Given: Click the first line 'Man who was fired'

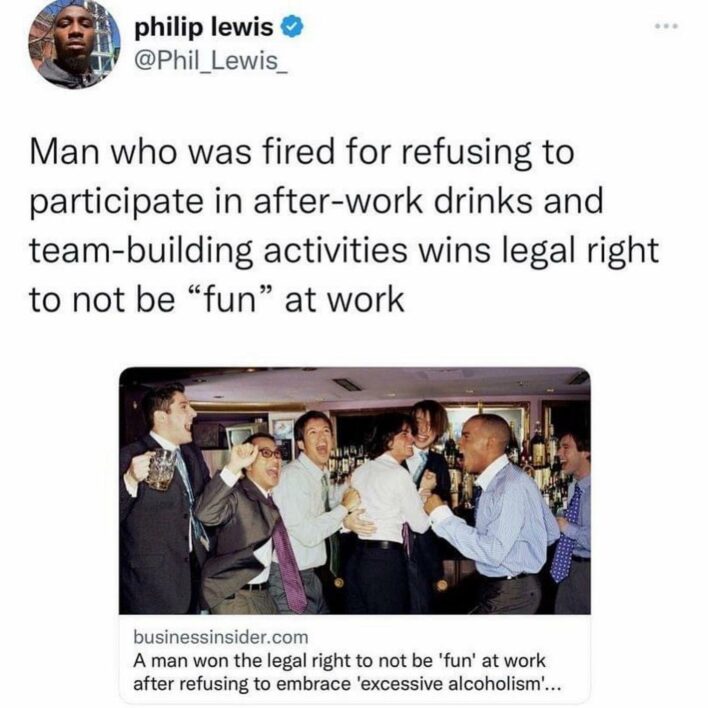Looking at the screenshot, I should 302,152.
